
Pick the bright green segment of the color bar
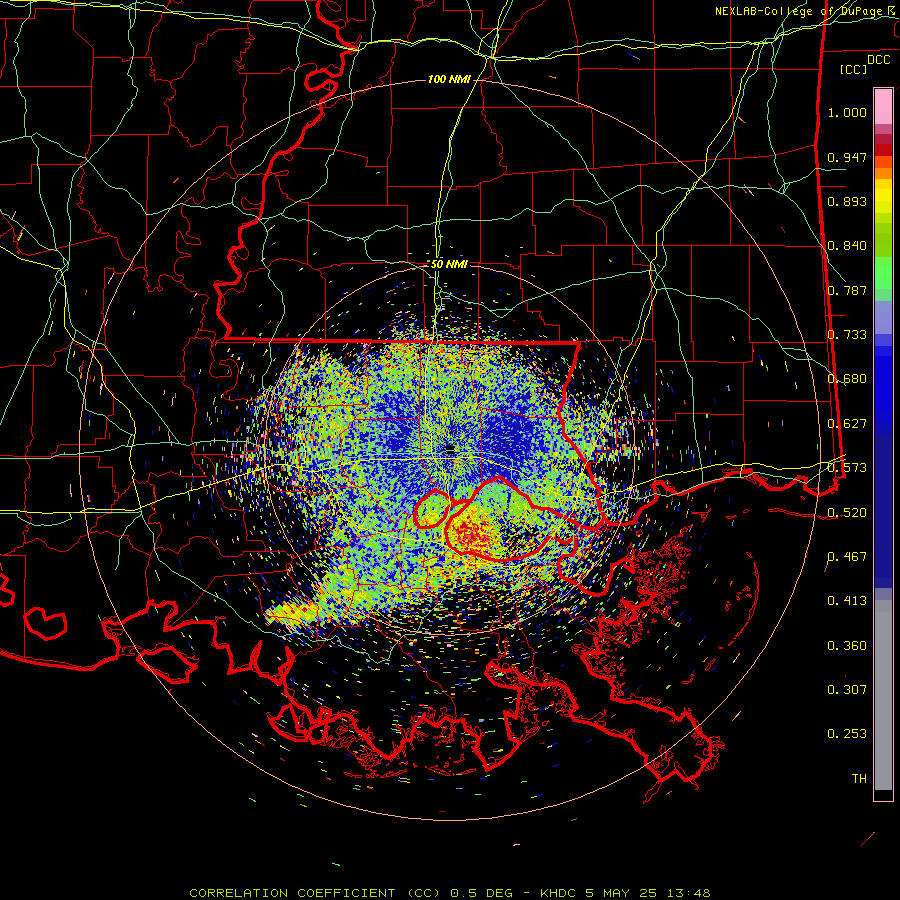(883, 273)
